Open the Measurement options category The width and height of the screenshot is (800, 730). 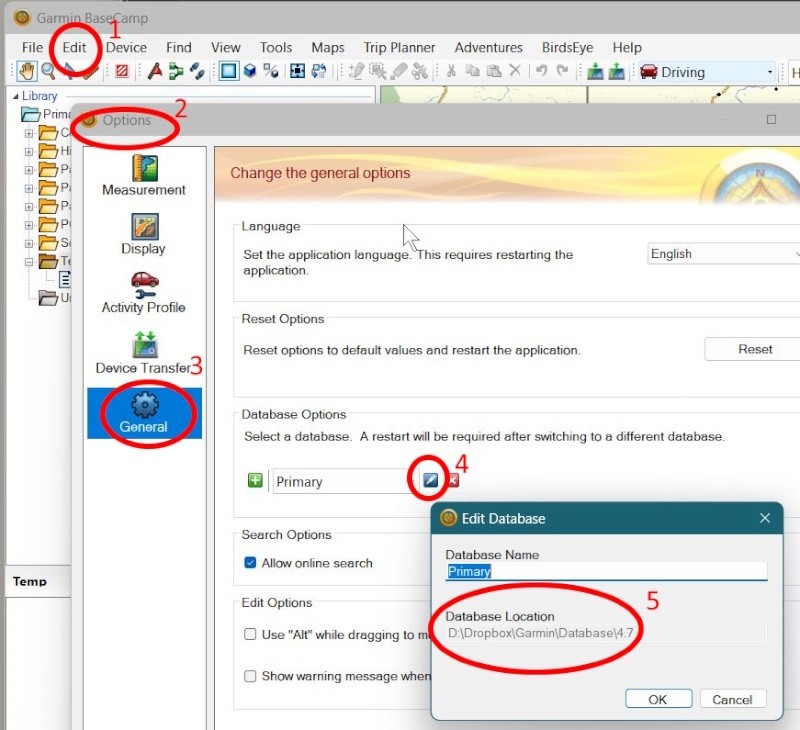[x=144, y=176]
